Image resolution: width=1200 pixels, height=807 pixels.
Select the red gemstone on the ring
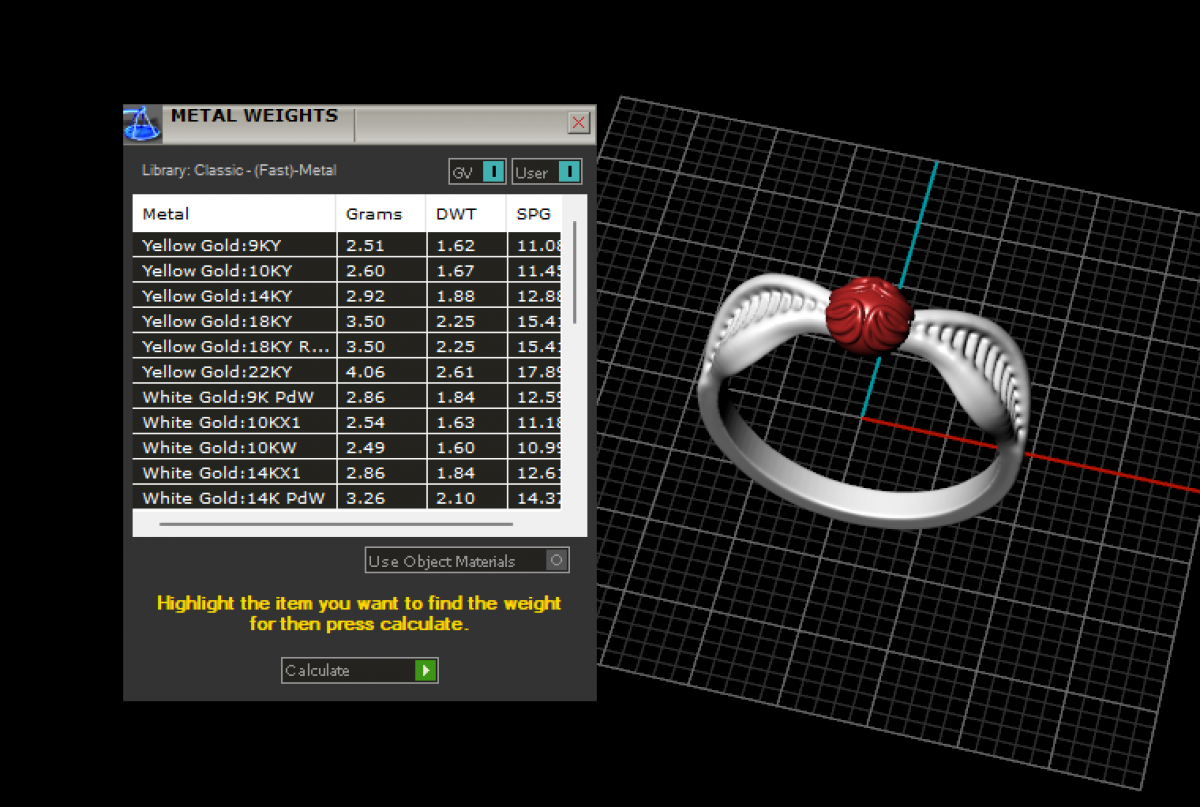867,313
